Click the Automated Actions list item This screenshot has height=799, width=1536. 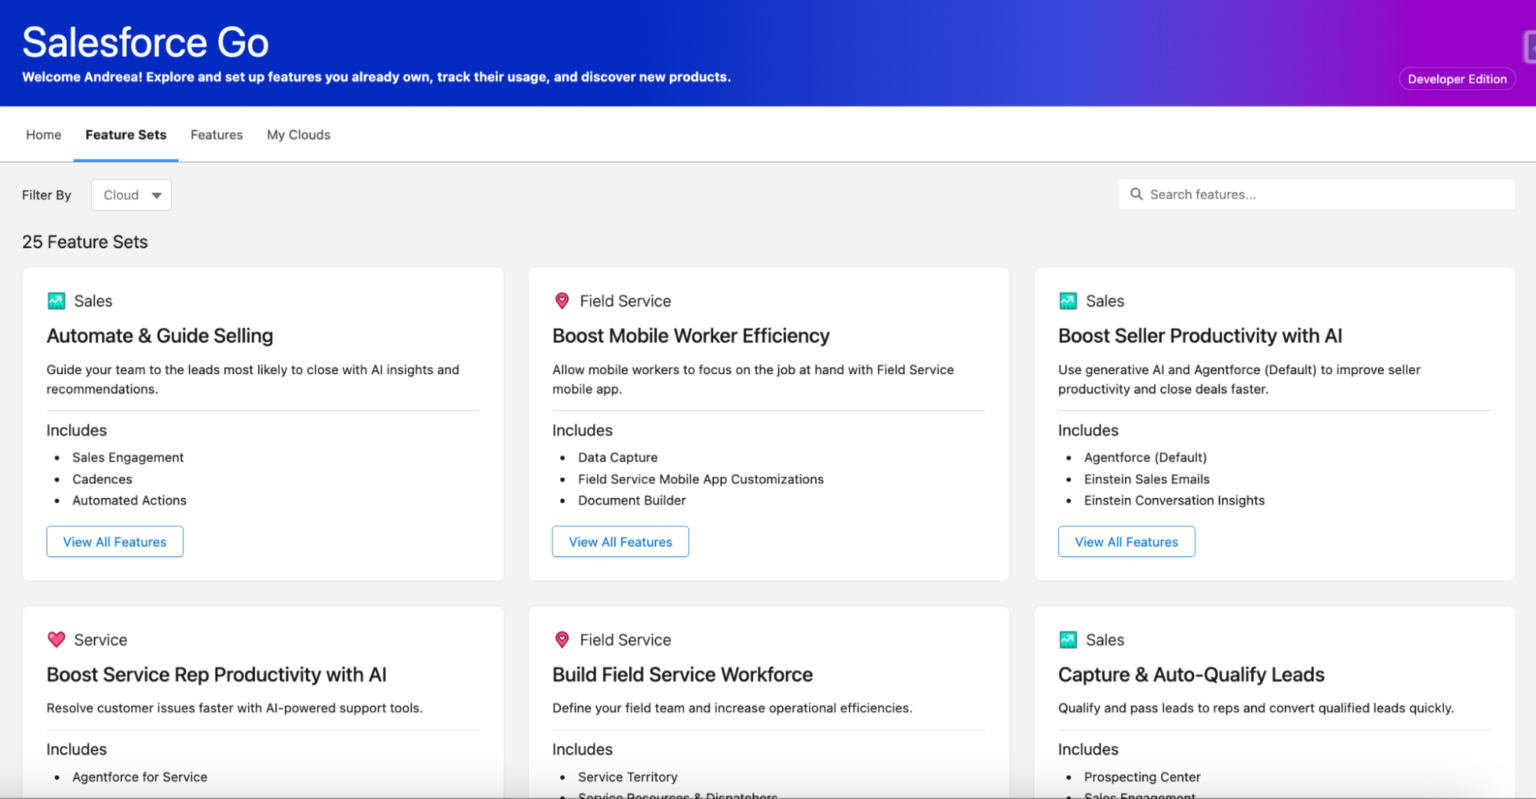(129, 500)
